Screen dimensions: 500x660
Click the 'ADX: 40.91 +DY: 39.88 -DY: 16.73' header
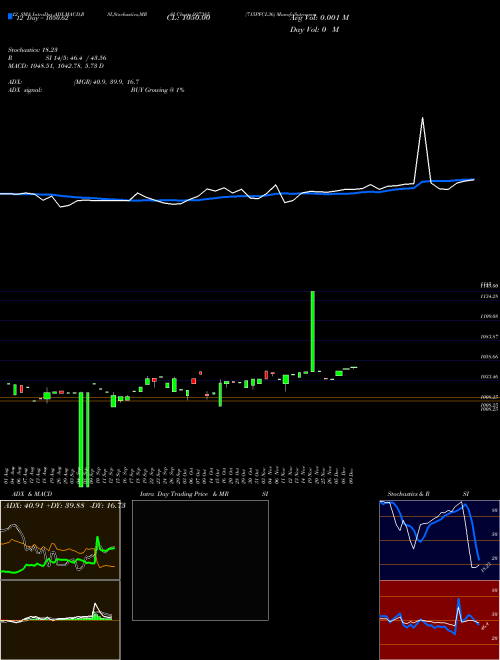[x=65, y=506]
